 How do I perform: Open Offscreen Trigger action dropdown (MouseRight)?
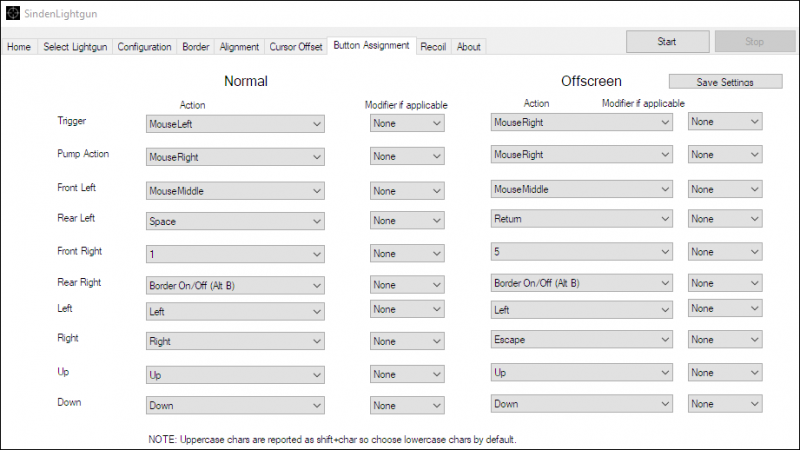[582, 122]
